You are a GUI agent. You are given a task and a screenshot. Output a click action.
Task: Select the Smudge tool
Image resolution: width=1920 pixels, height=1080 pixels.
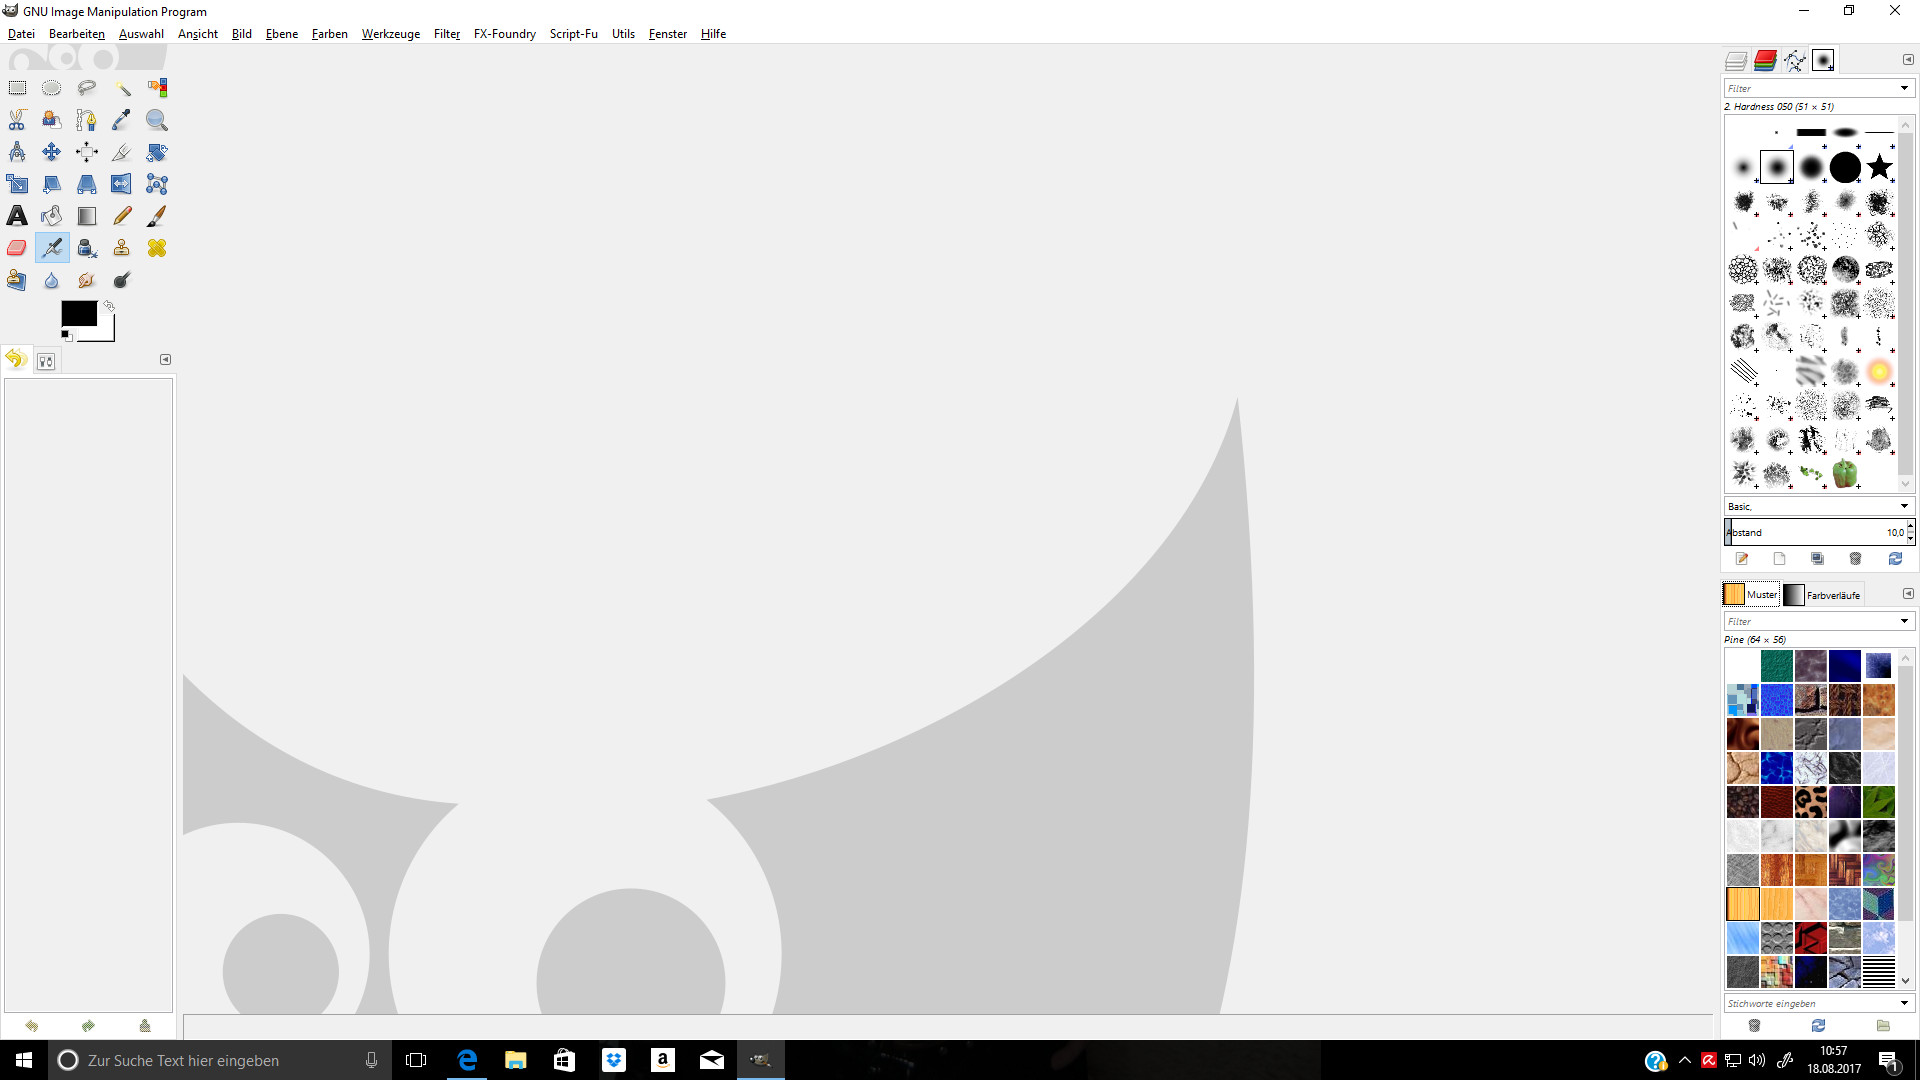point(87,280)
